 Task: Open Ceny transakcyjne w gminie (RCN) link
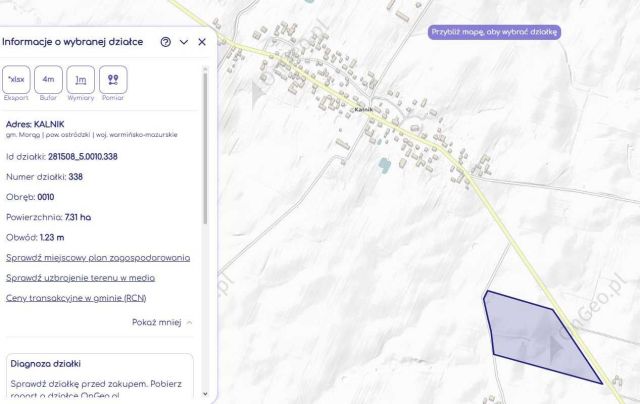point(76,298)
